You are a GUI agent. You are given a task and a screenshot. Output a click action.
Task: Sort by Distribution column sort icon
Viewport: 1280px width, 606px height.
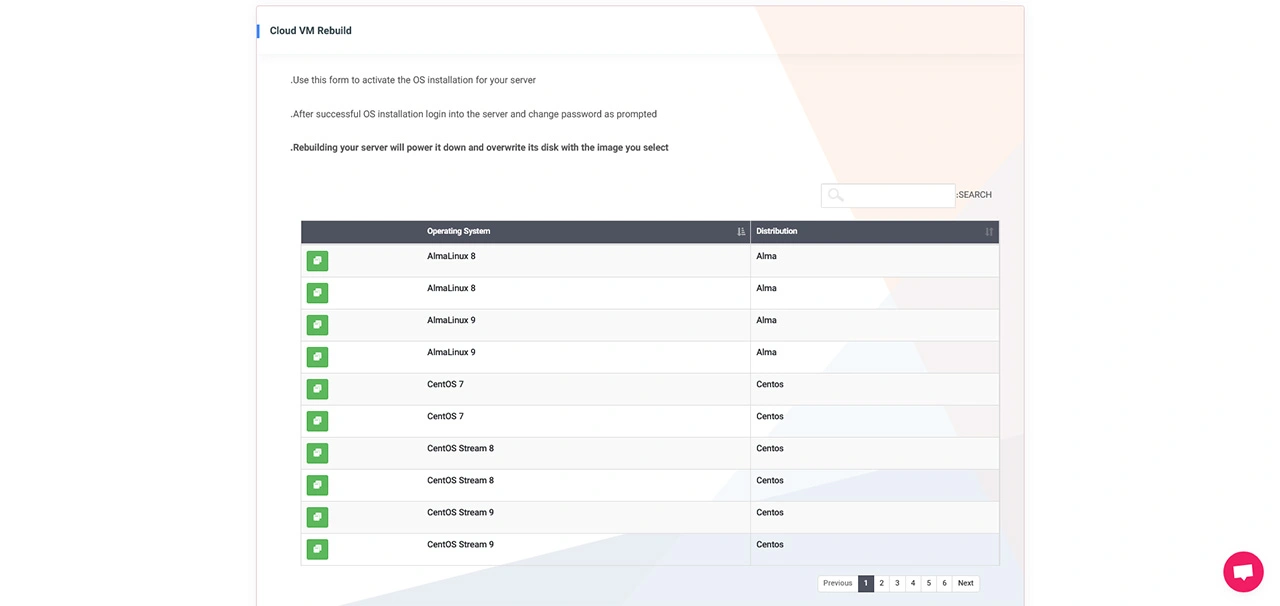(x=989, y=232)
